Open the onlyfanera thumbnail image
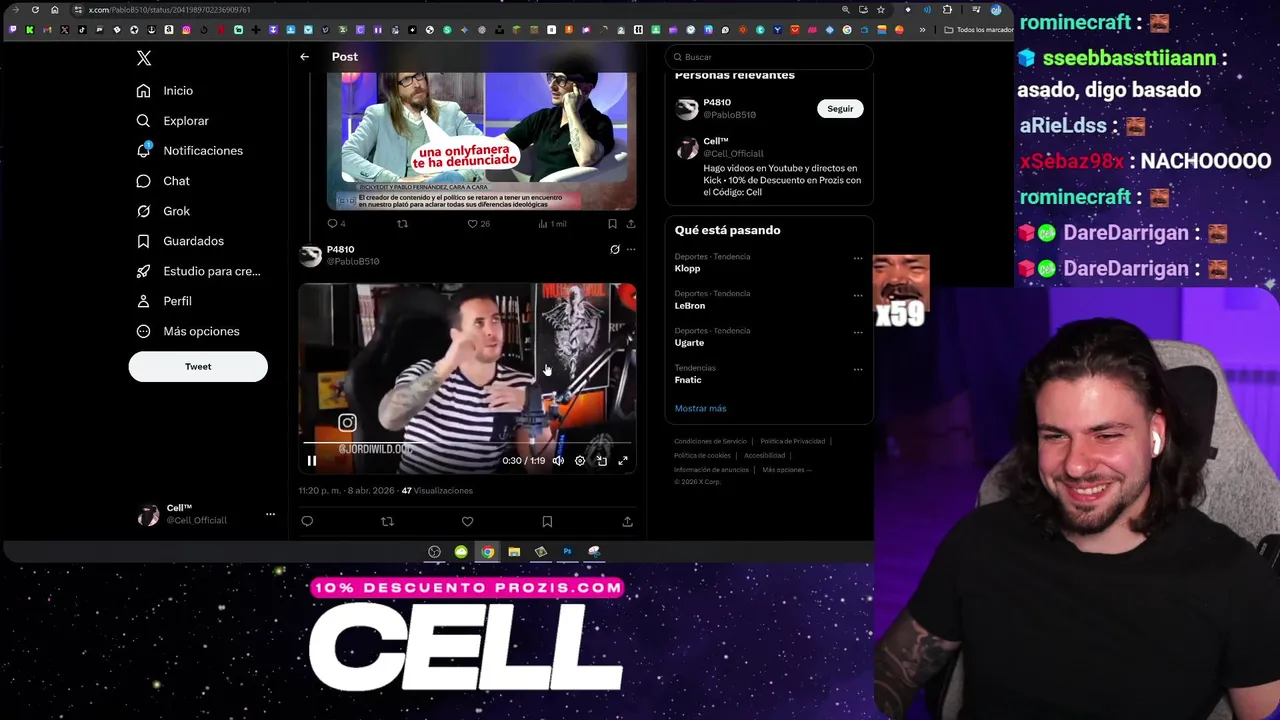1280x720 pixels. tap(482, 140)
